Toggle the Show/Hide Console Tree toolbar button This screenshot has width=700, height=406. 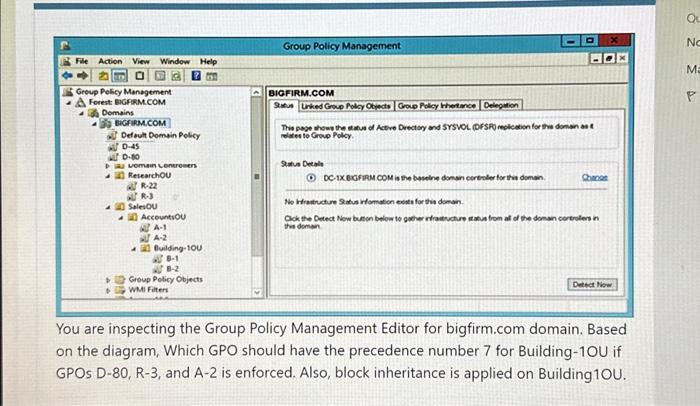tap(120, 76)
